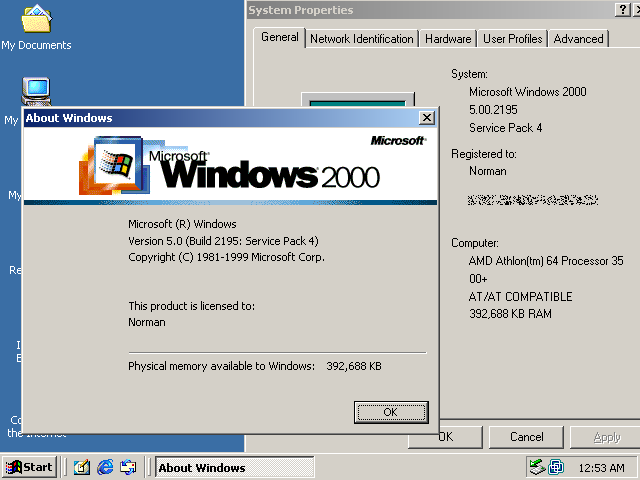Click '5.00.2195' version text
640x480 pixels.
coord(493,110)
